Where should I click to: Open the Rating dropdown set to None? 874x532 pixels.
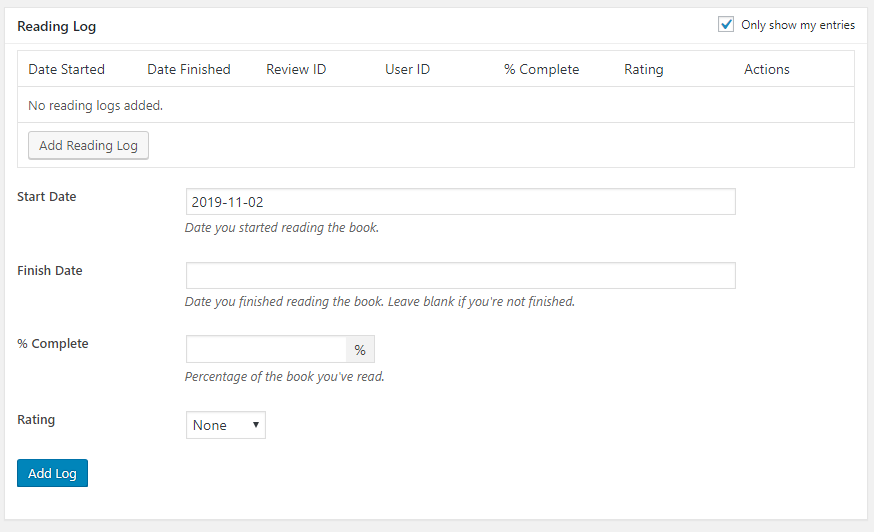coord(225,425)
